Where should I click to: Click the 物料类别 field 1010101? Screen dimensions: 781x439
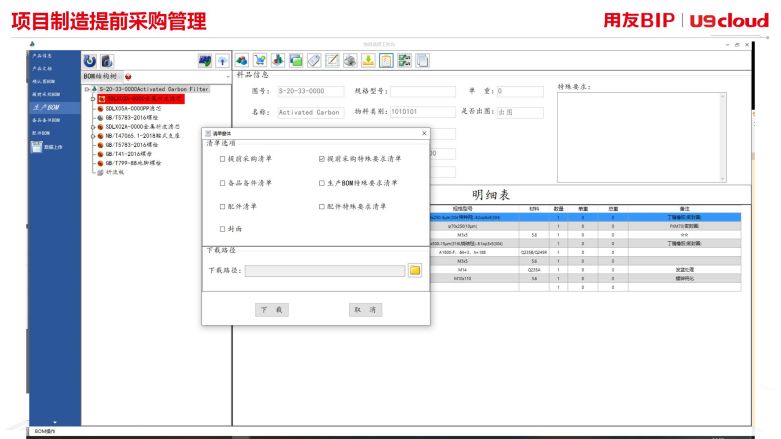pos(423,112)
